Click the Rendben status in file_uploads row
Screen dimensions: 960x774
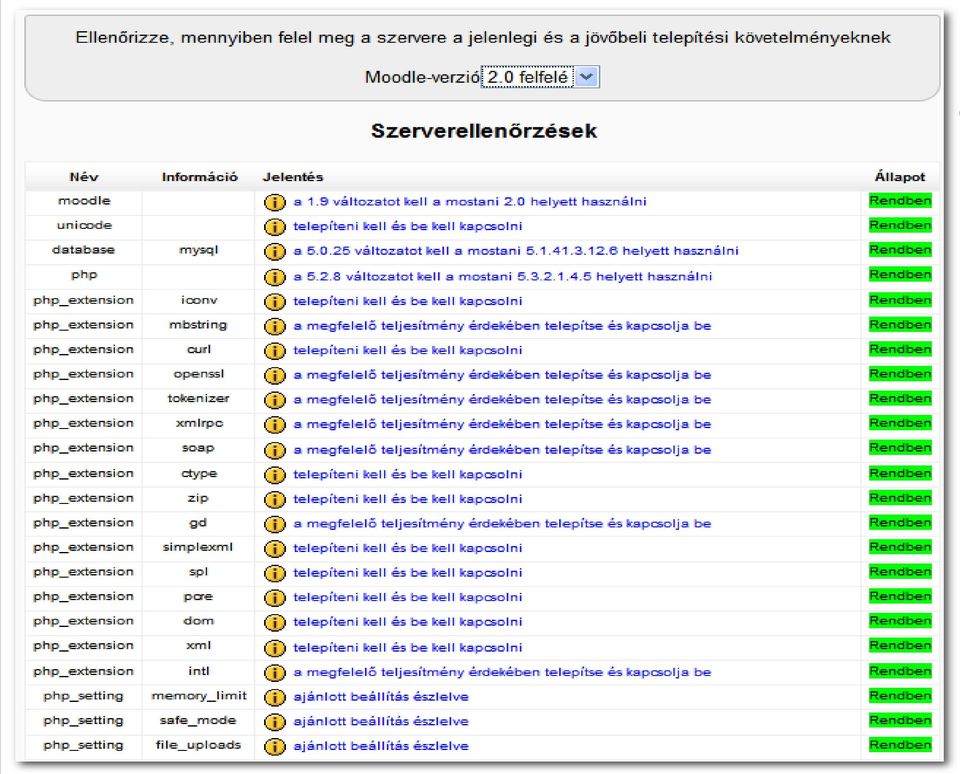pyautogui.click(x=900, y=745)
